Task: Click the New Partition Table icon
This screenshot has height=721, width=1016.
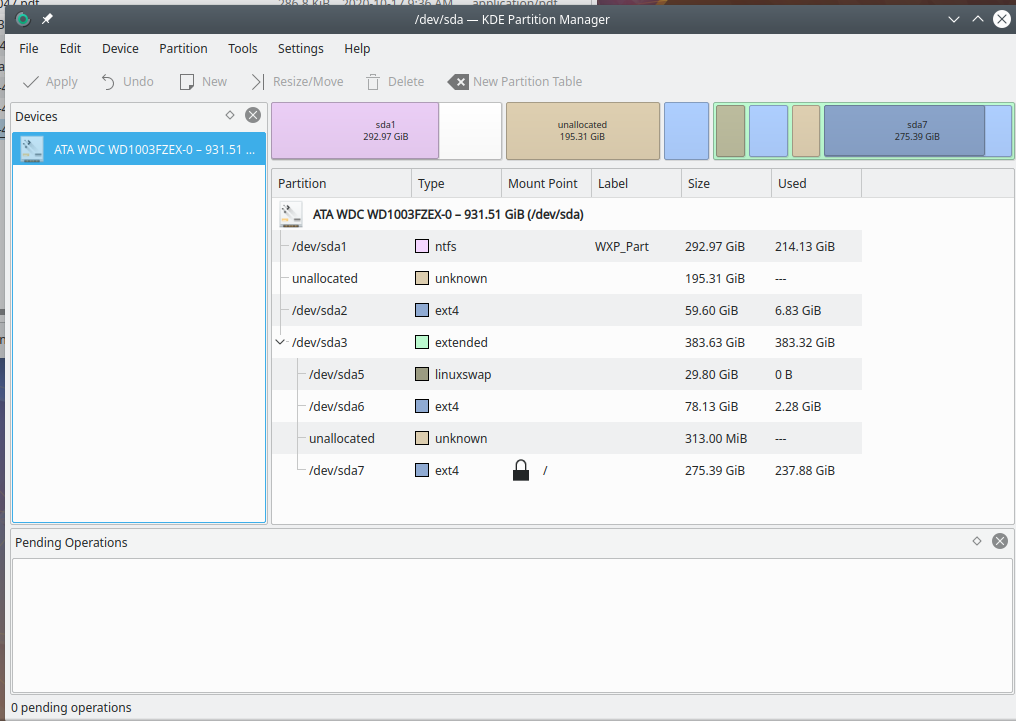Action: tap(458, 82)
